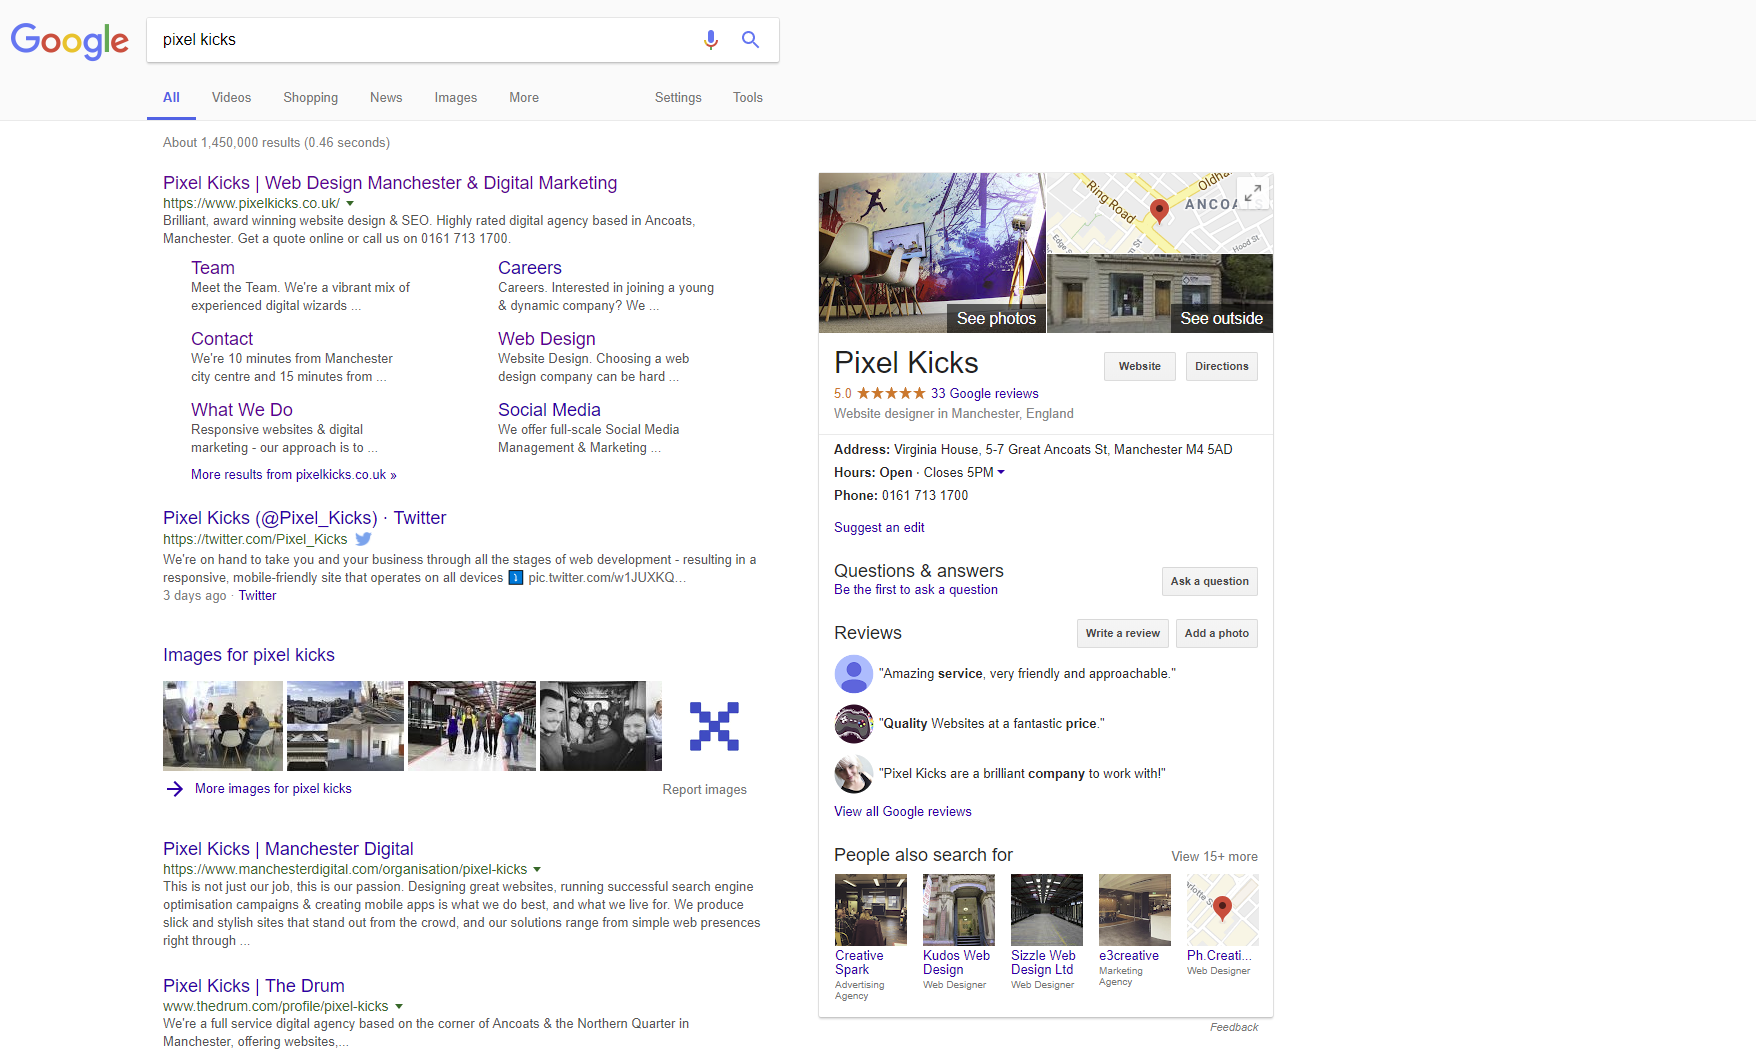The height and width of the screenshot is (1061, 1756).
Task: Open search Tools
Action: click(748, 98)
